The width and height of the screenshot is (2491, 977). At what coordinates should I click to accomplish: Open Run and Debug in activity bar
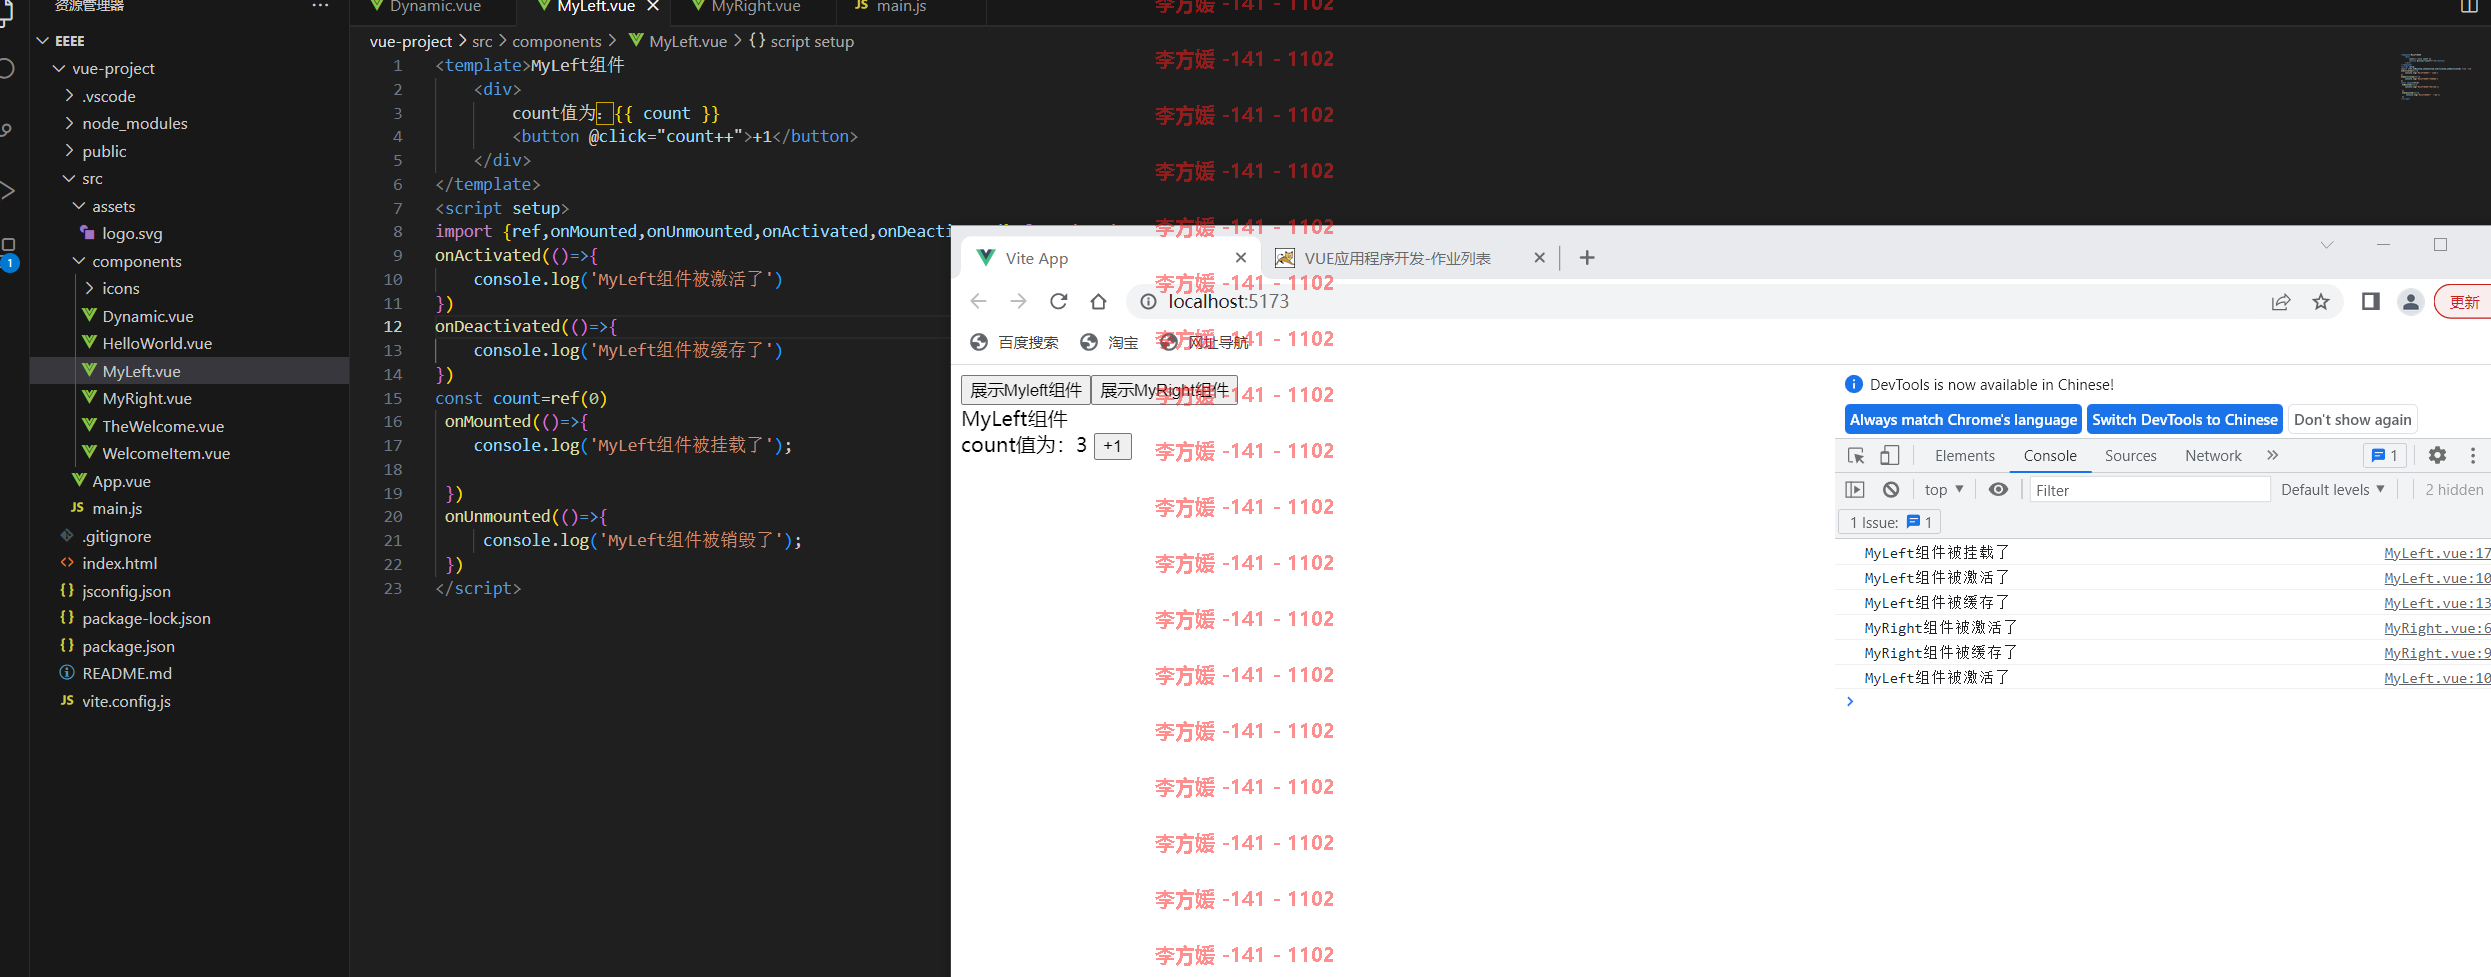[7, 190]
